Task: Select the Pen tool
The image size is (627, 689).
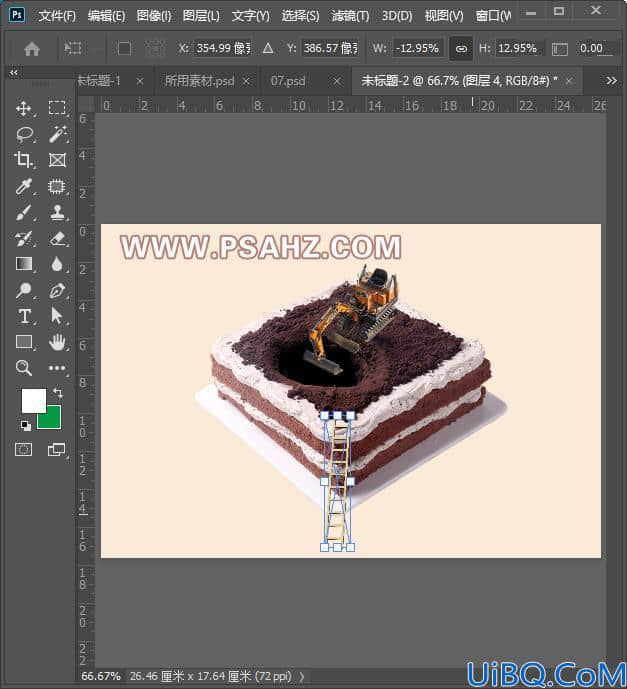Action: tap(57, 290)
